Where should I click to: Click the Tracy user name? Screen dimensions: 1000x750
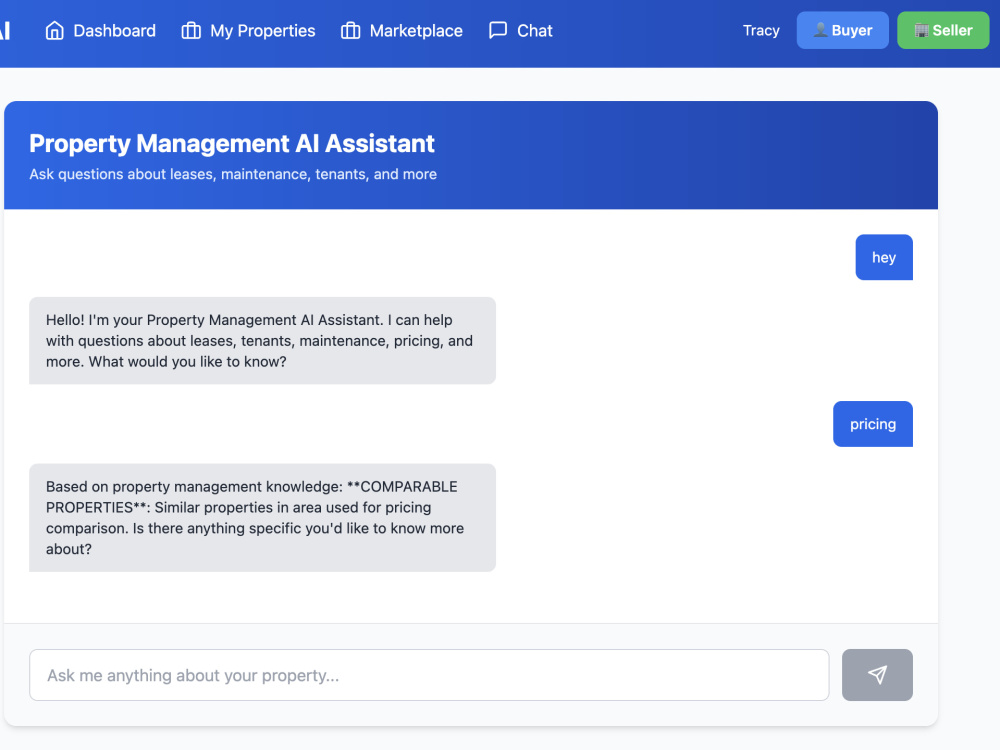(761, 31)
